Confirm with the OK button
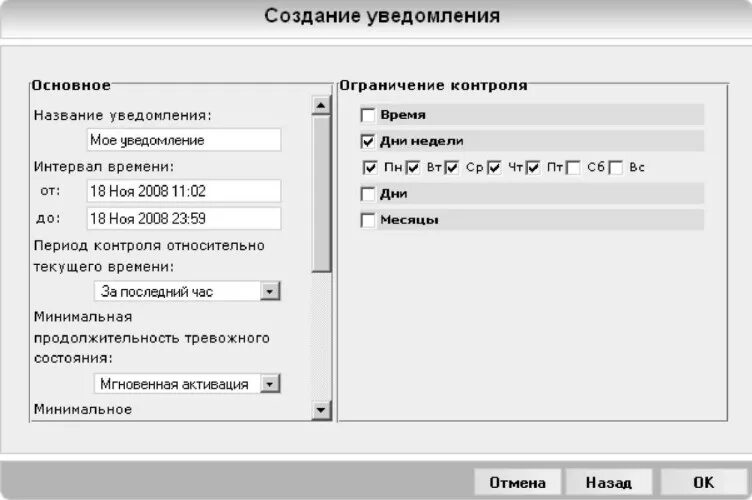The image size is (752, 500). [703, 482]
